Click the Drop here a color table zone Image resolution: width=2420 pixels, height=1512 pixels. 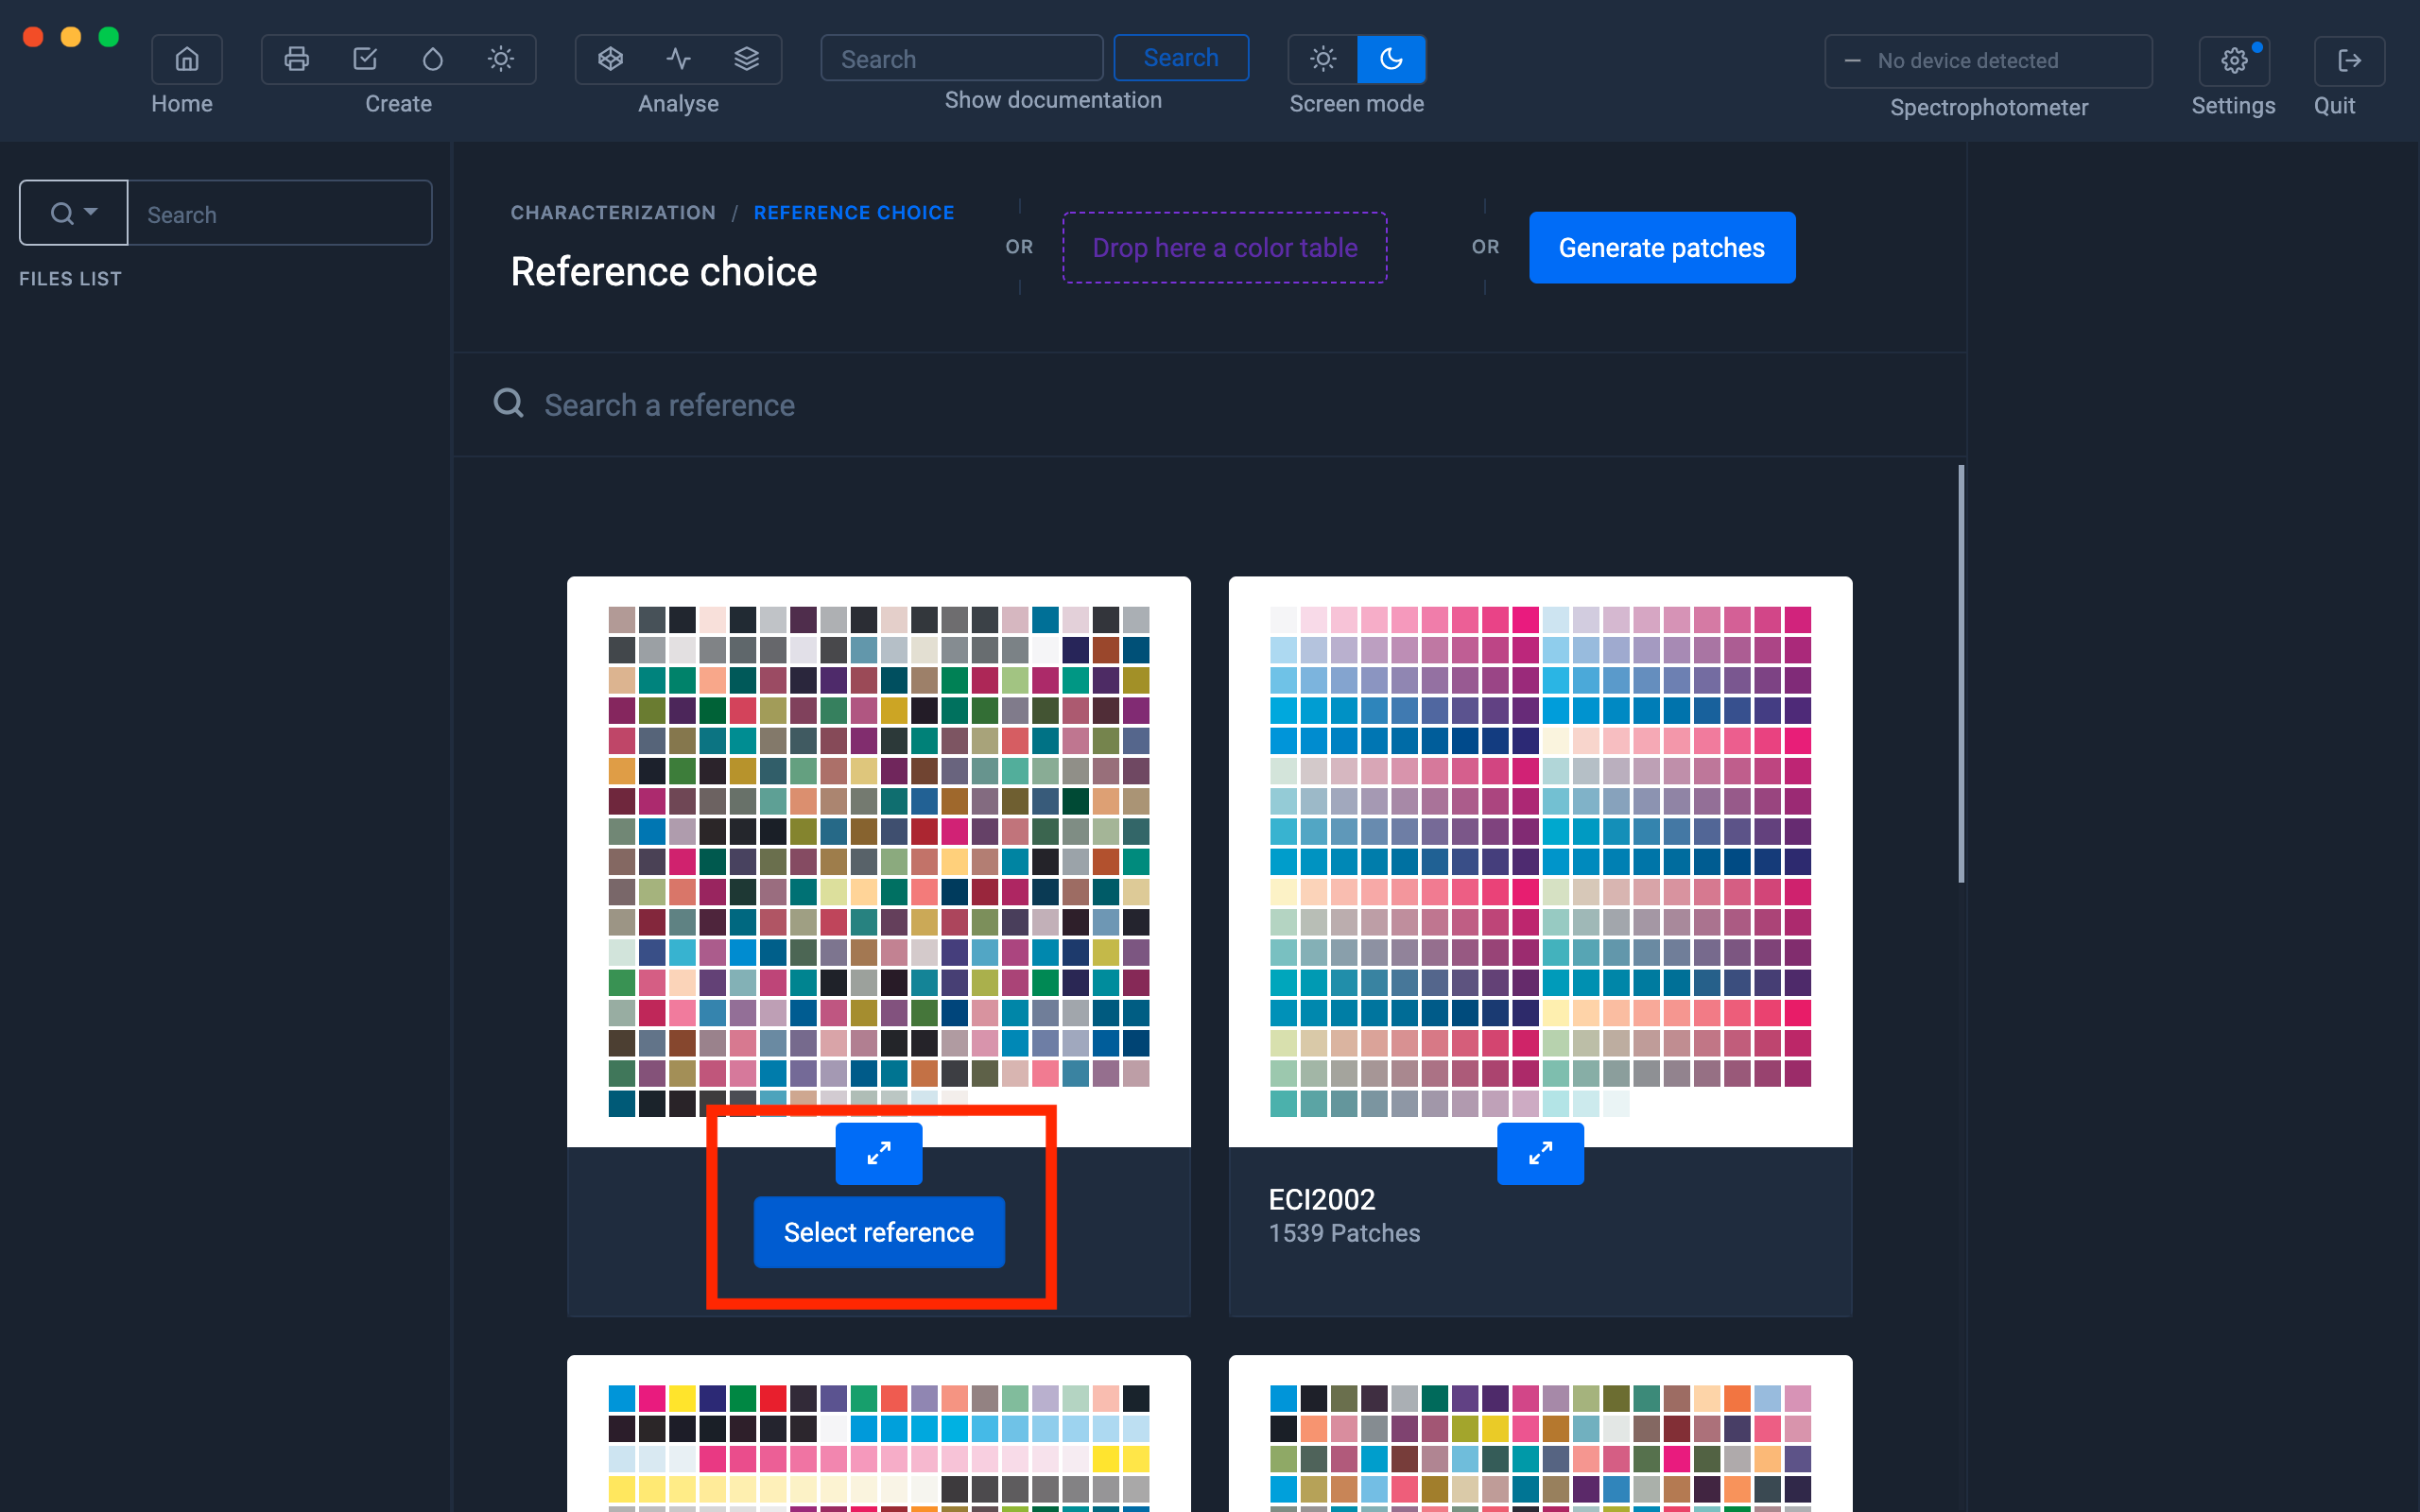1225,247
